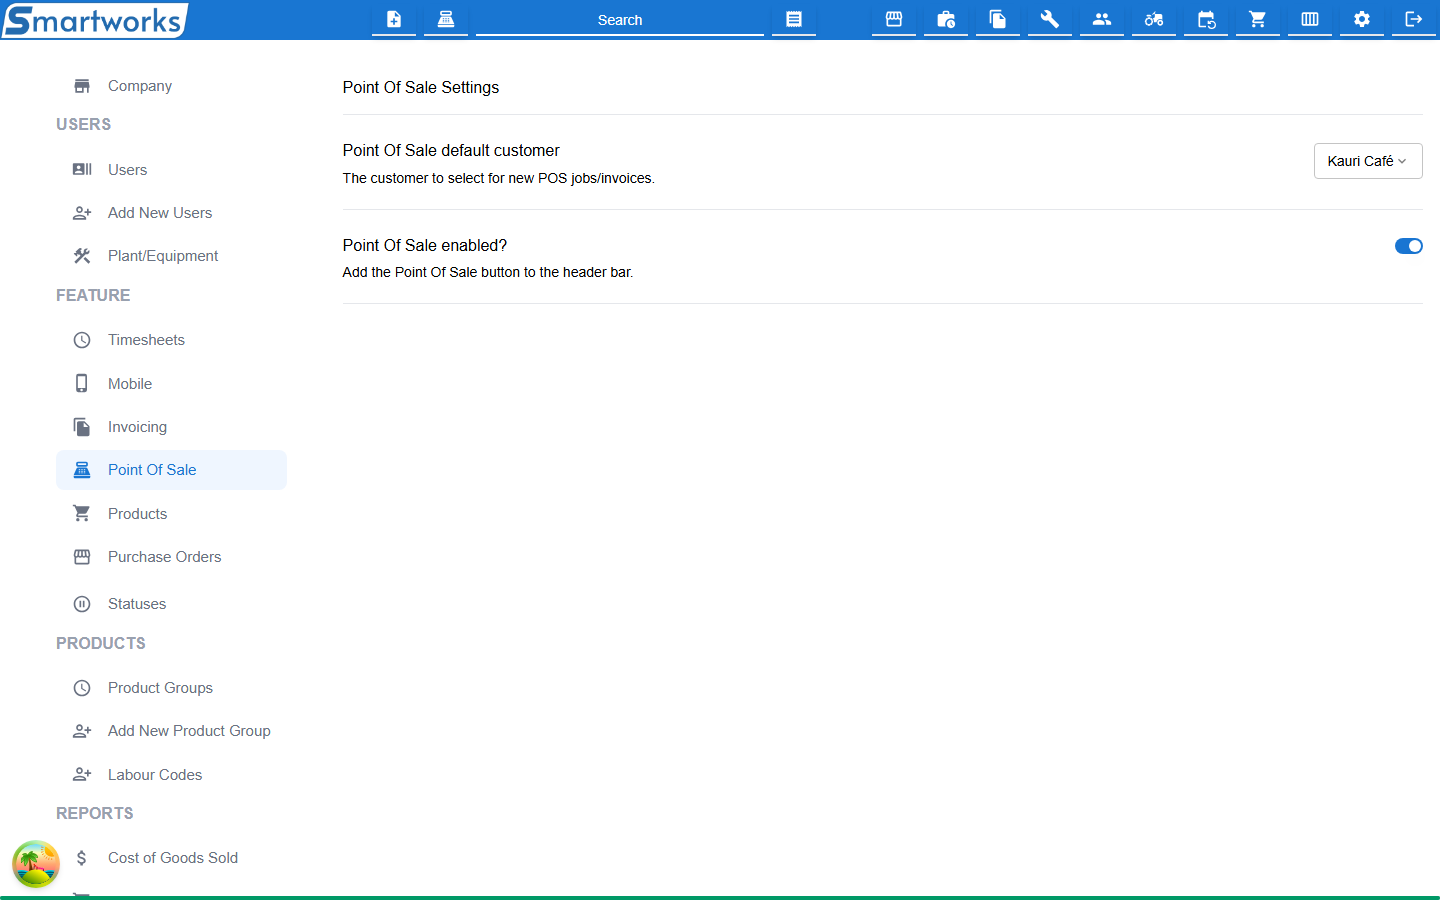Click the Smartworks logo
The height and width of the screenshot is (900, 1440).
click(95, 20)
